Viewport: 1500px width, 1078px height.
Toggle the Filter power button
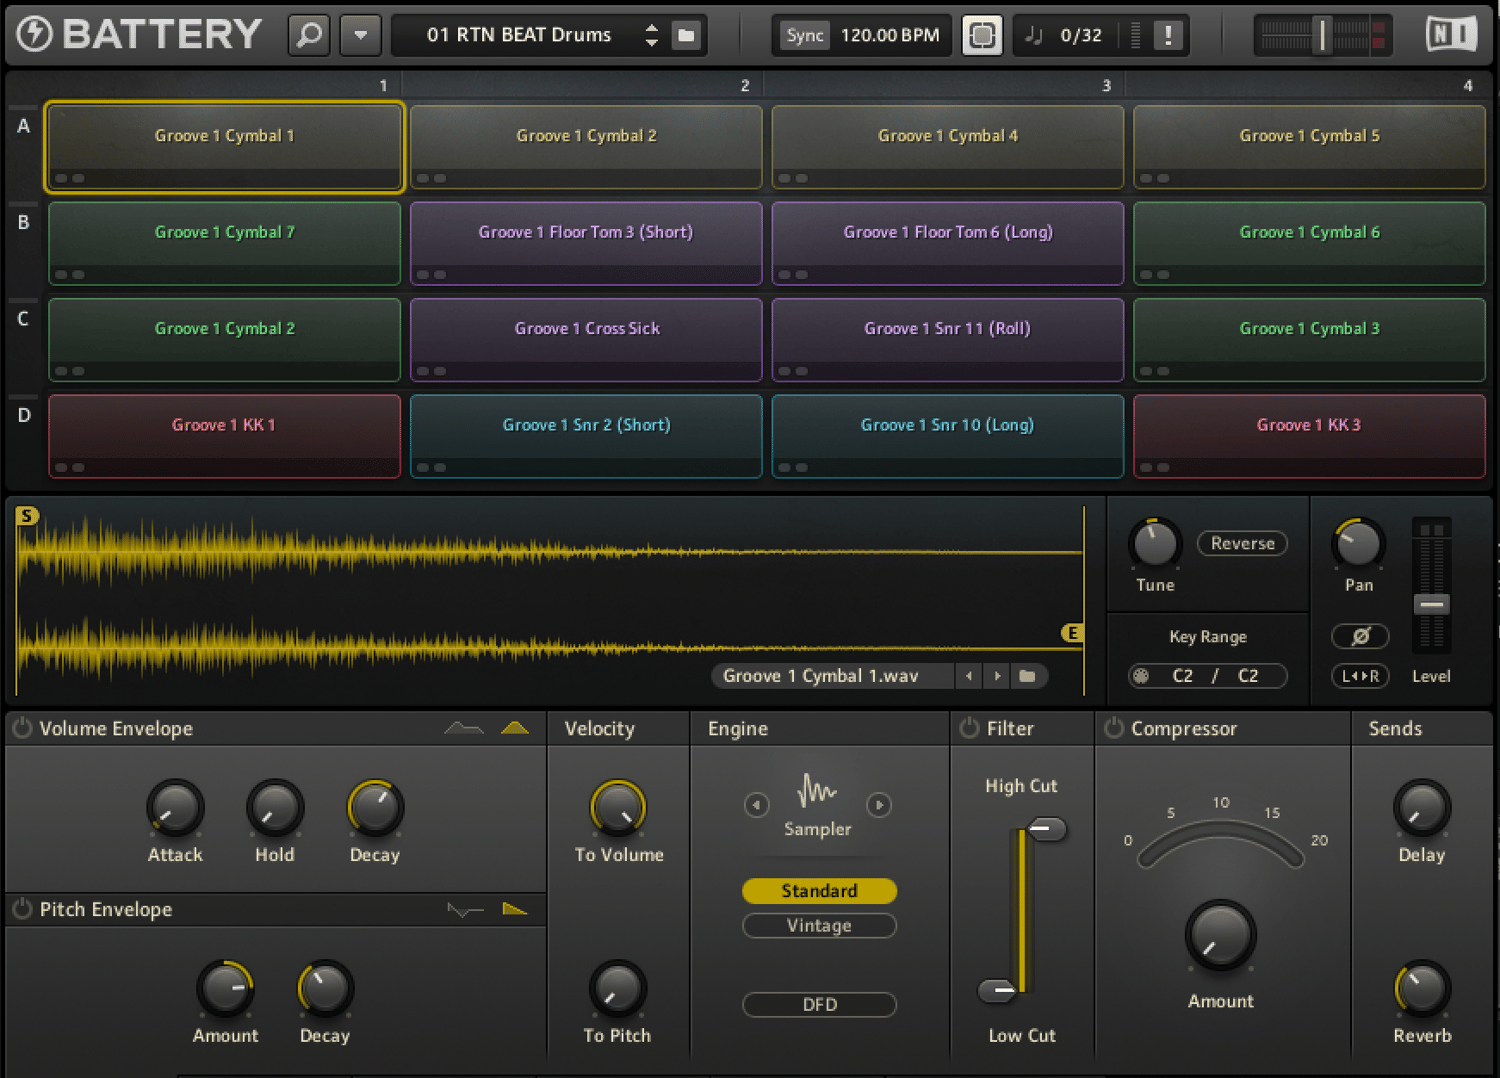969,728
